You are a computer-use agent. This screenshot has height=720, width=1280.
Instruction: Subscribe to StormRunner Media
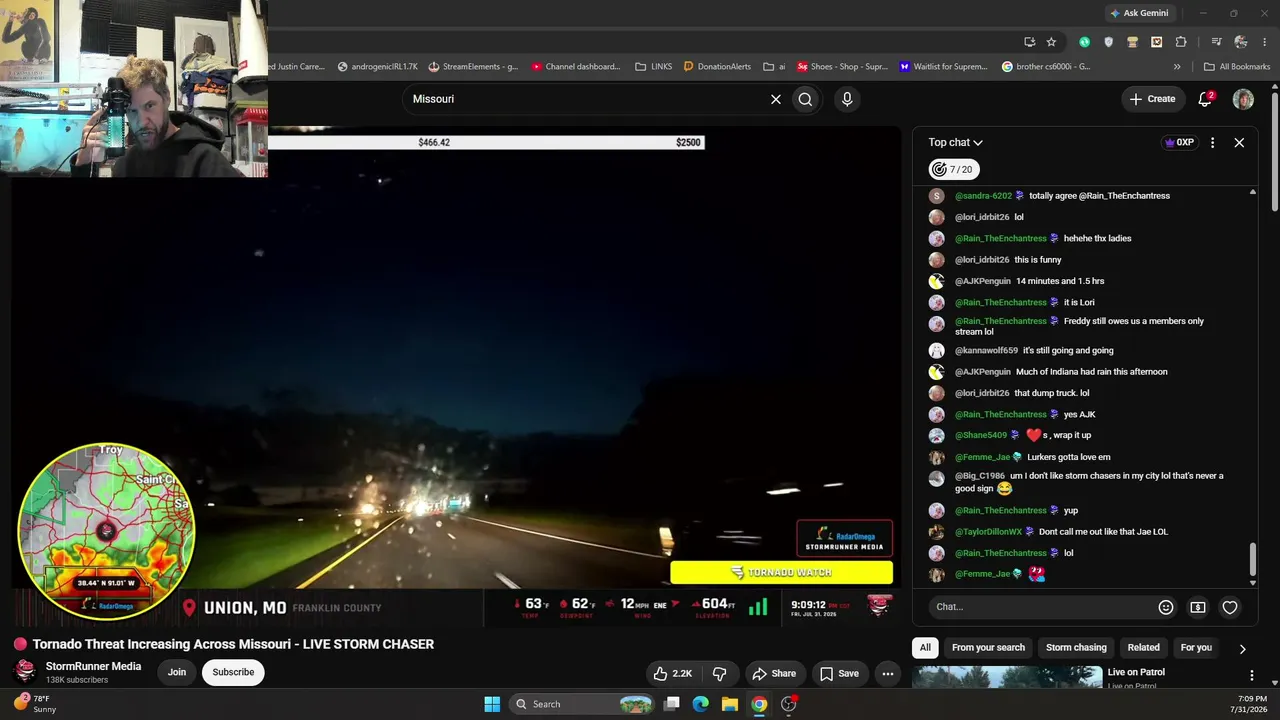(x=233, y=673)
